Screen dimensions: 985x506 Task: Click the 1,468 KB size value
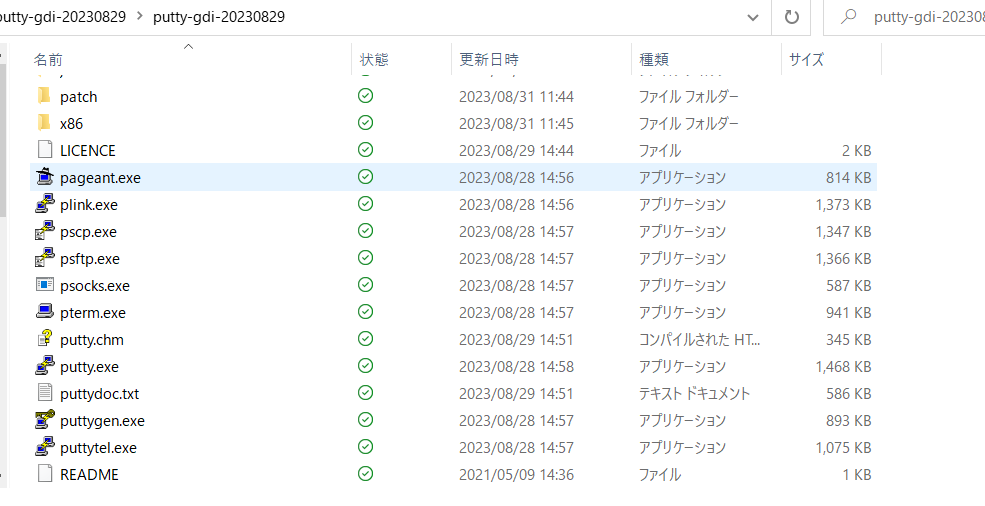click(843, 366)
